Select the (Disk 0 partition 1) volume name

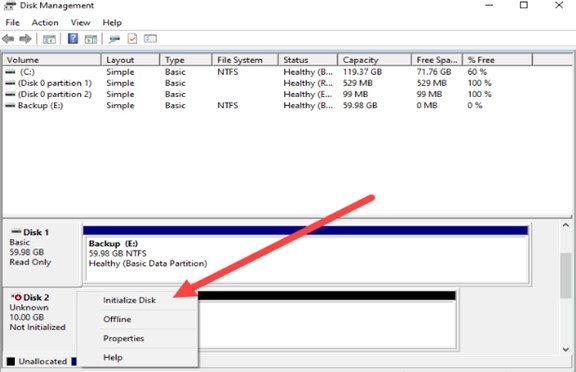pyautogui.click(x=55, y=83)
